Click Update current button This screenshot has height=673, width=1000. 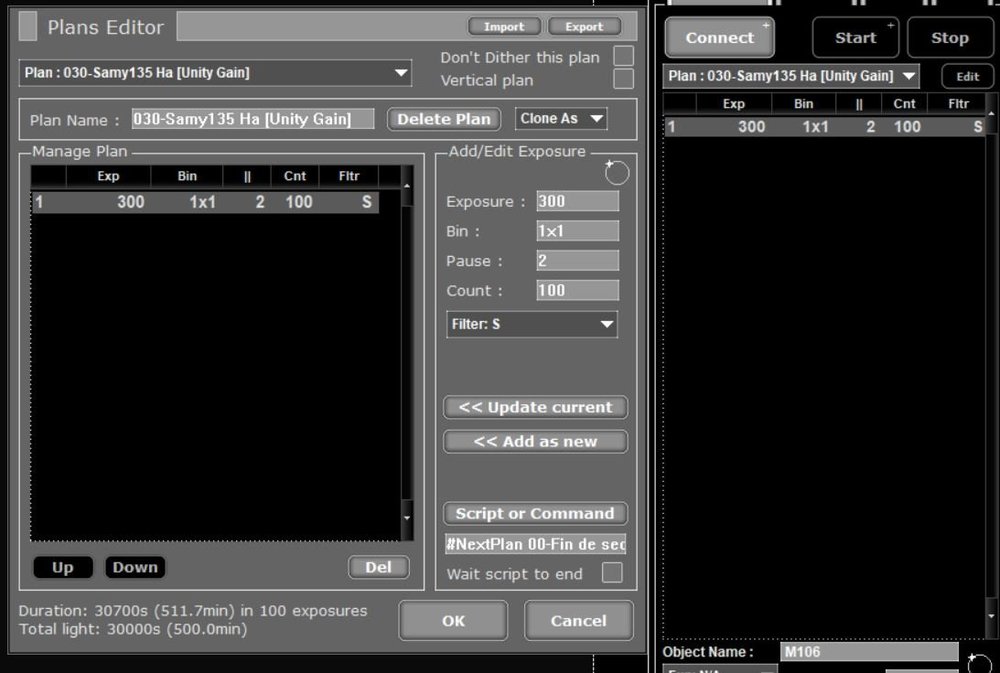535,407
